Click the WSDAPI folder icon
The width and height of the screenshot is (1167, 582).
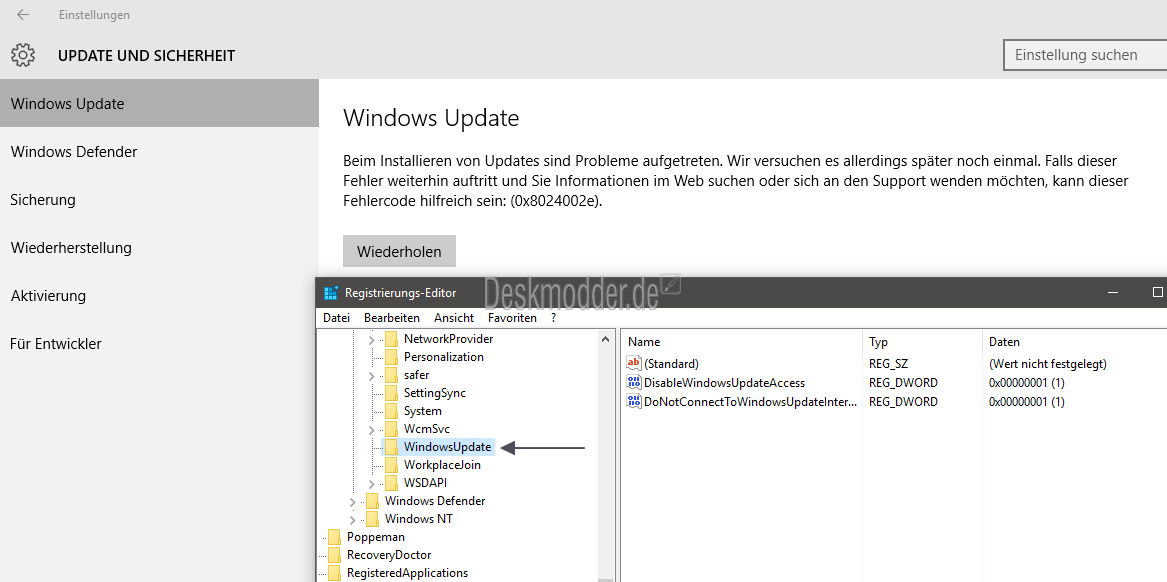coord(391,483)
